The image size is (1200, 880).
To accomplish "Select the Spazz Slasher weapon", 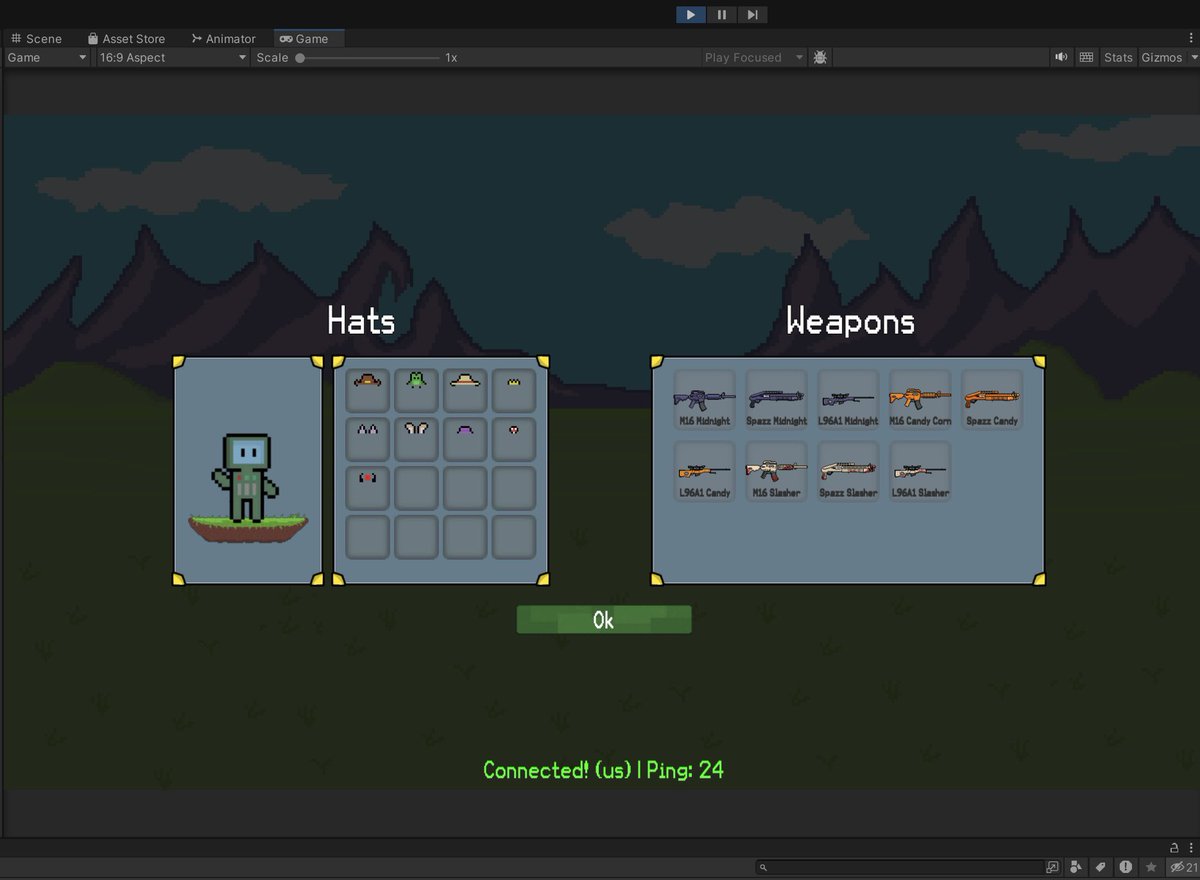I will 848,472.
